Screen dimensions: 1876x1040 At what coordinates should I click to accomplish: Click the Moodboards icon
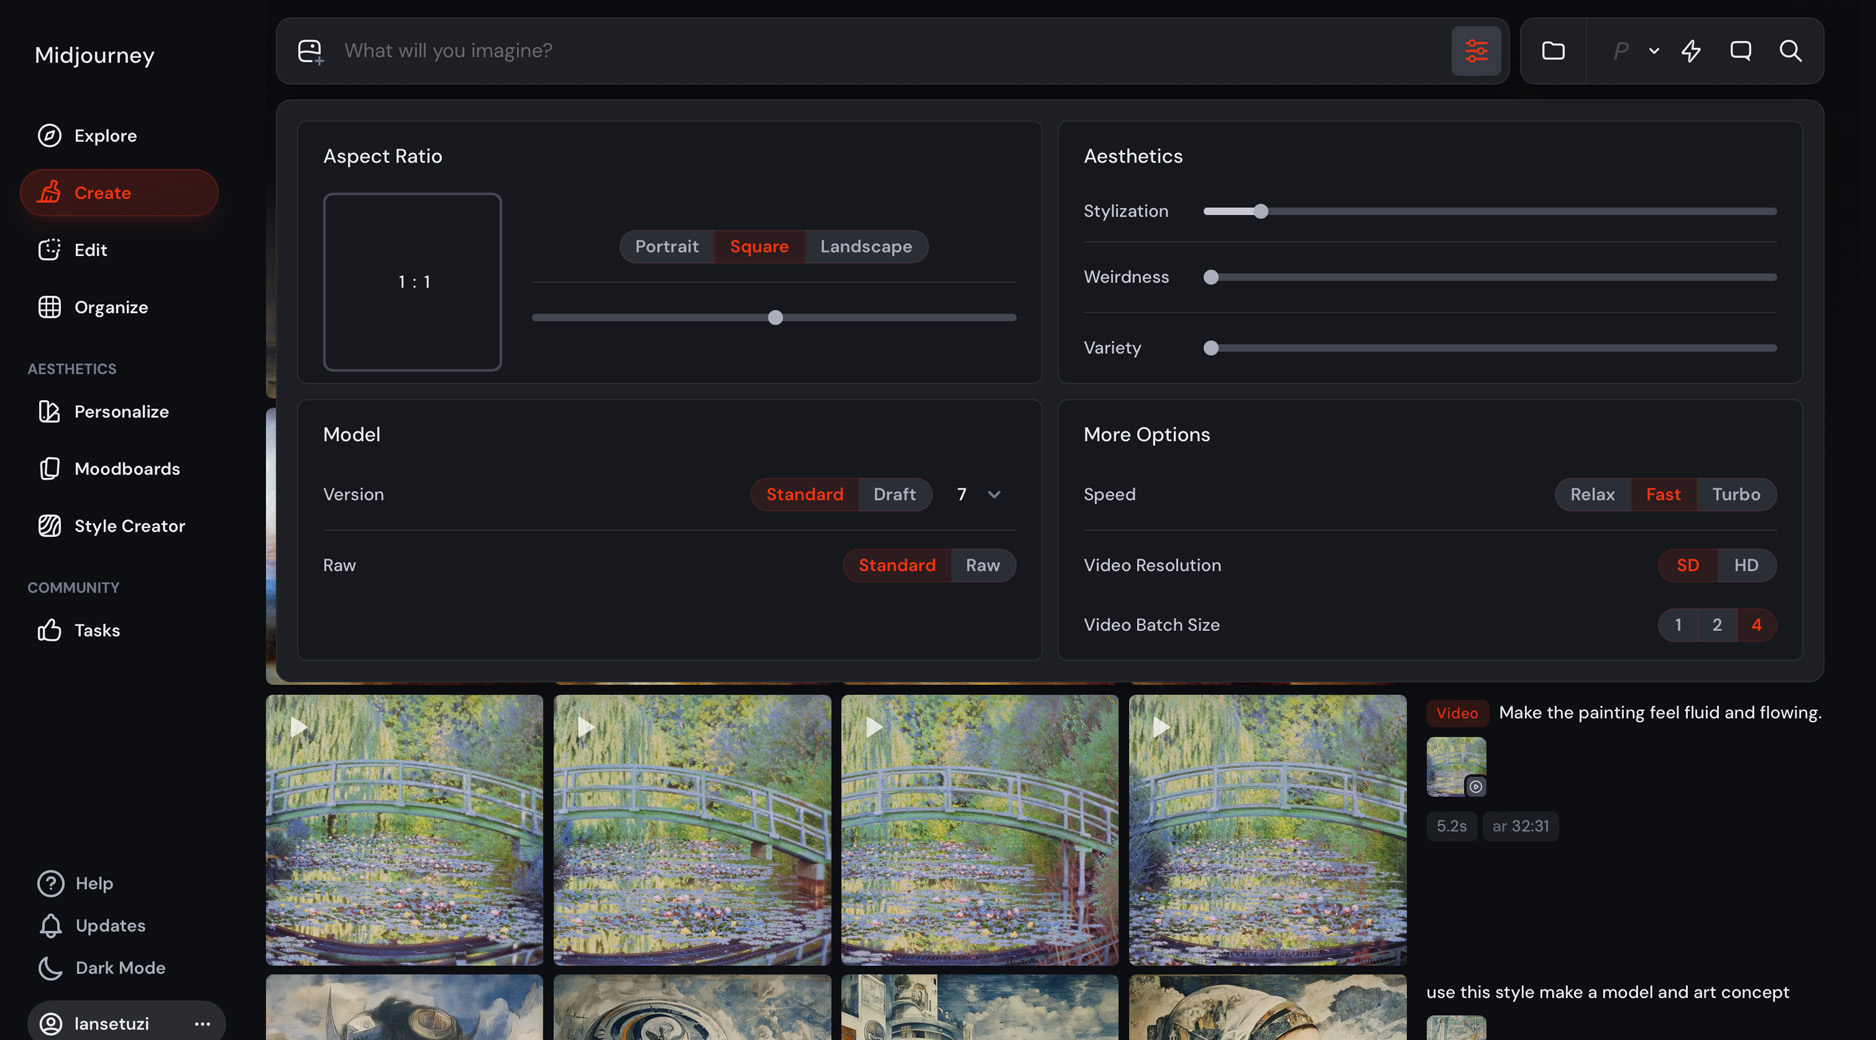49,469
